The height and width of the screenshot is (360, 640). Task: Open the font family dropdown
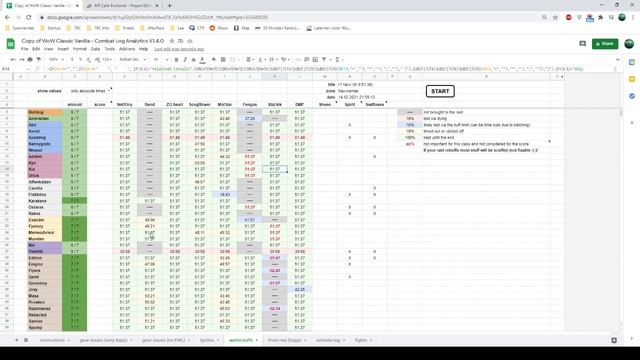coord(132,60)
